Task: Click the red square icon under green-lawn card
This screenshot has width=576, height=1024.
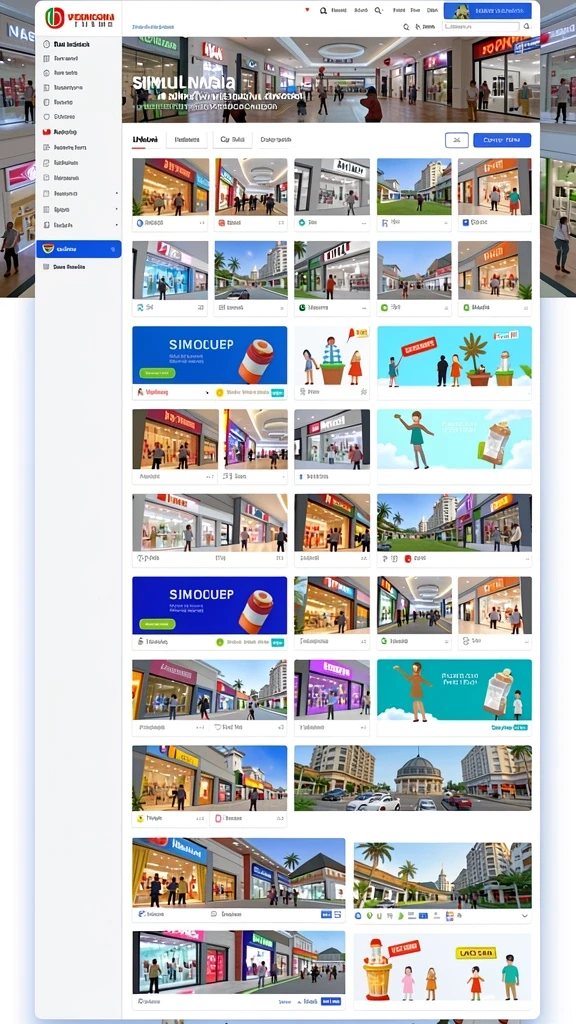Action: coord(408,558)
